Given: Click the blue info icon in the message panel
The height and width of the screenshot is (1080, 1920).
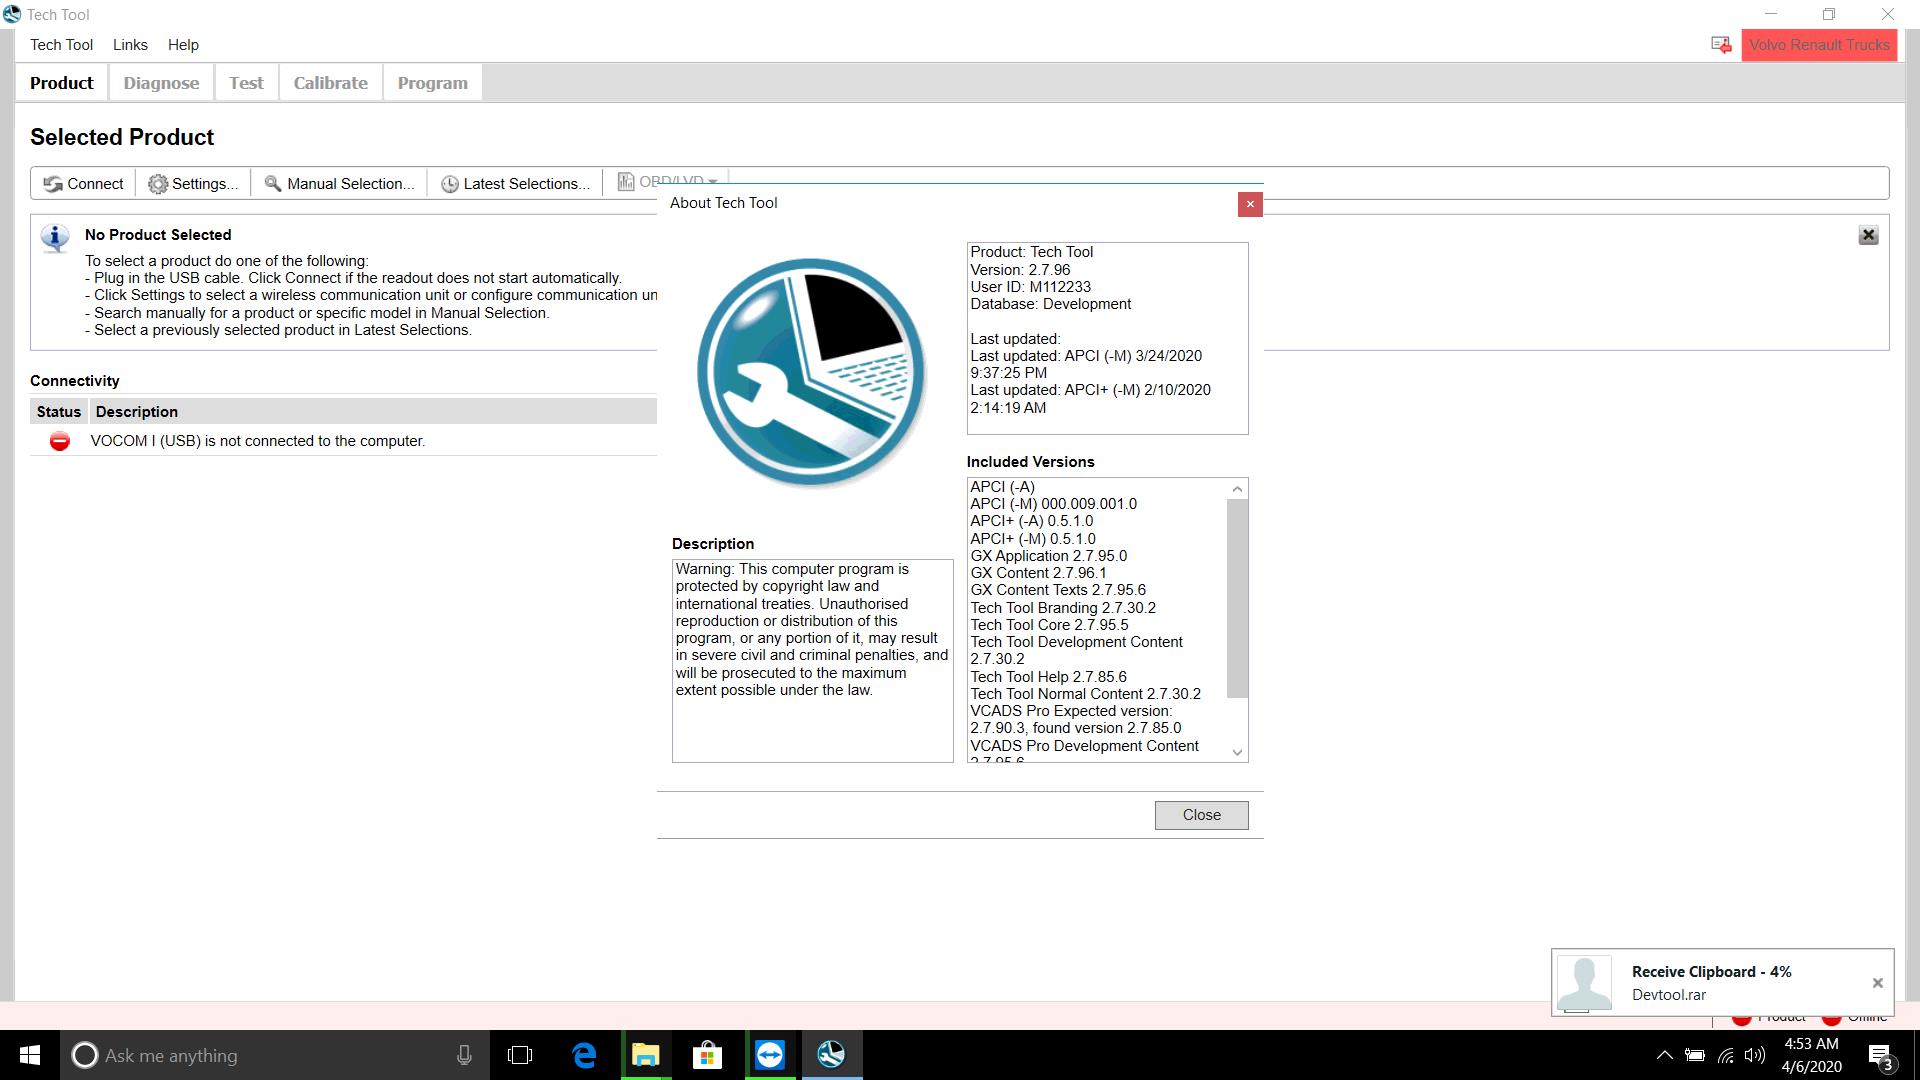Looking at the screenshot, I should point(55,238).
